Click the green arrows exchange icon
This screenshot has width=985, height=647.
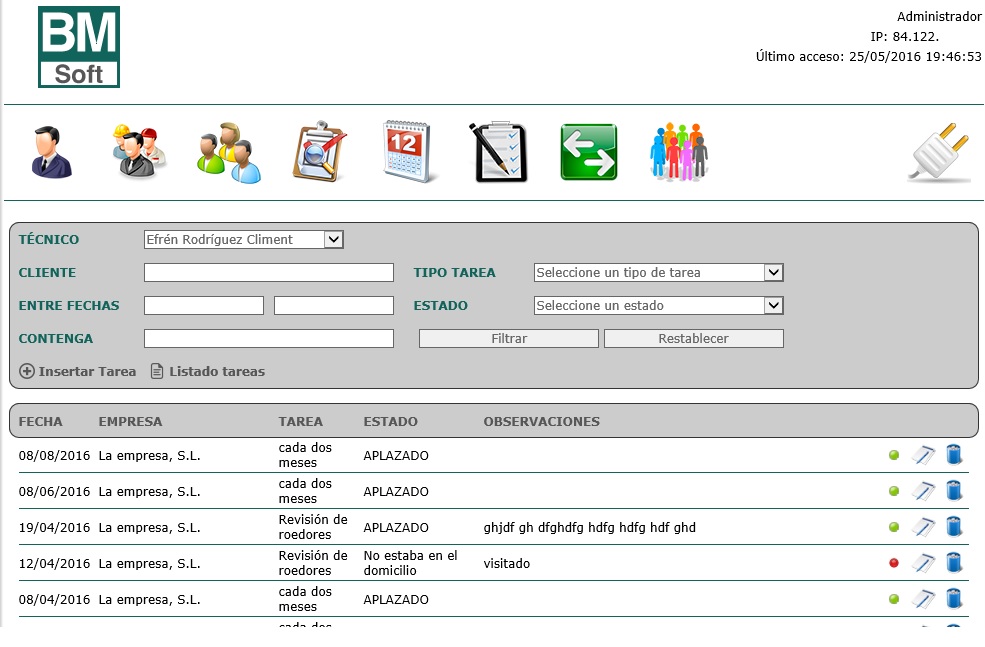(x=589, y=152)
